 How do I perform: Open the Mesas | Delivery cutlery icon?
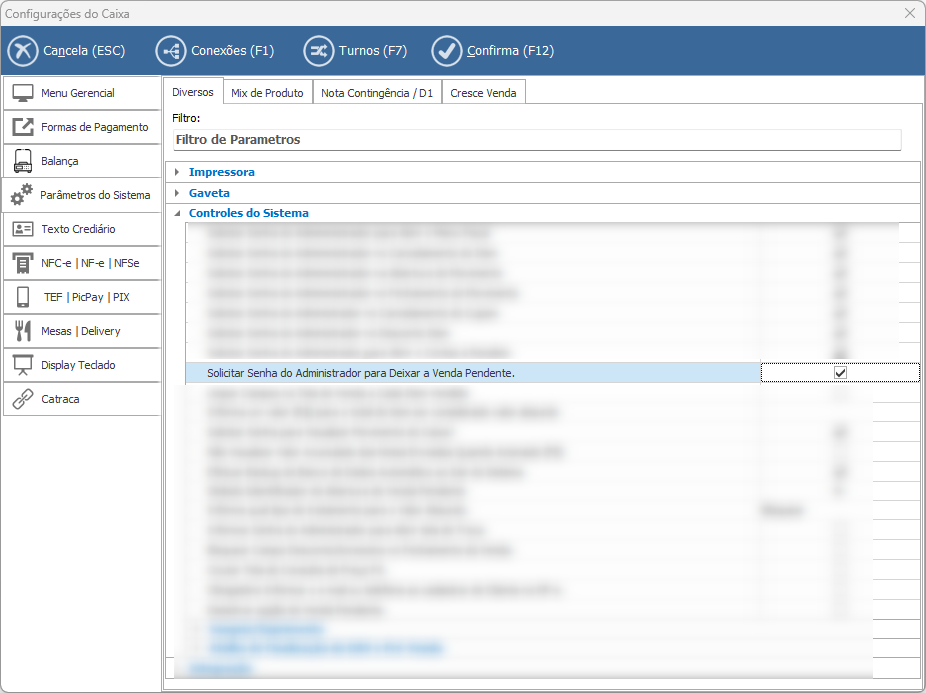[x=23, y=331]
